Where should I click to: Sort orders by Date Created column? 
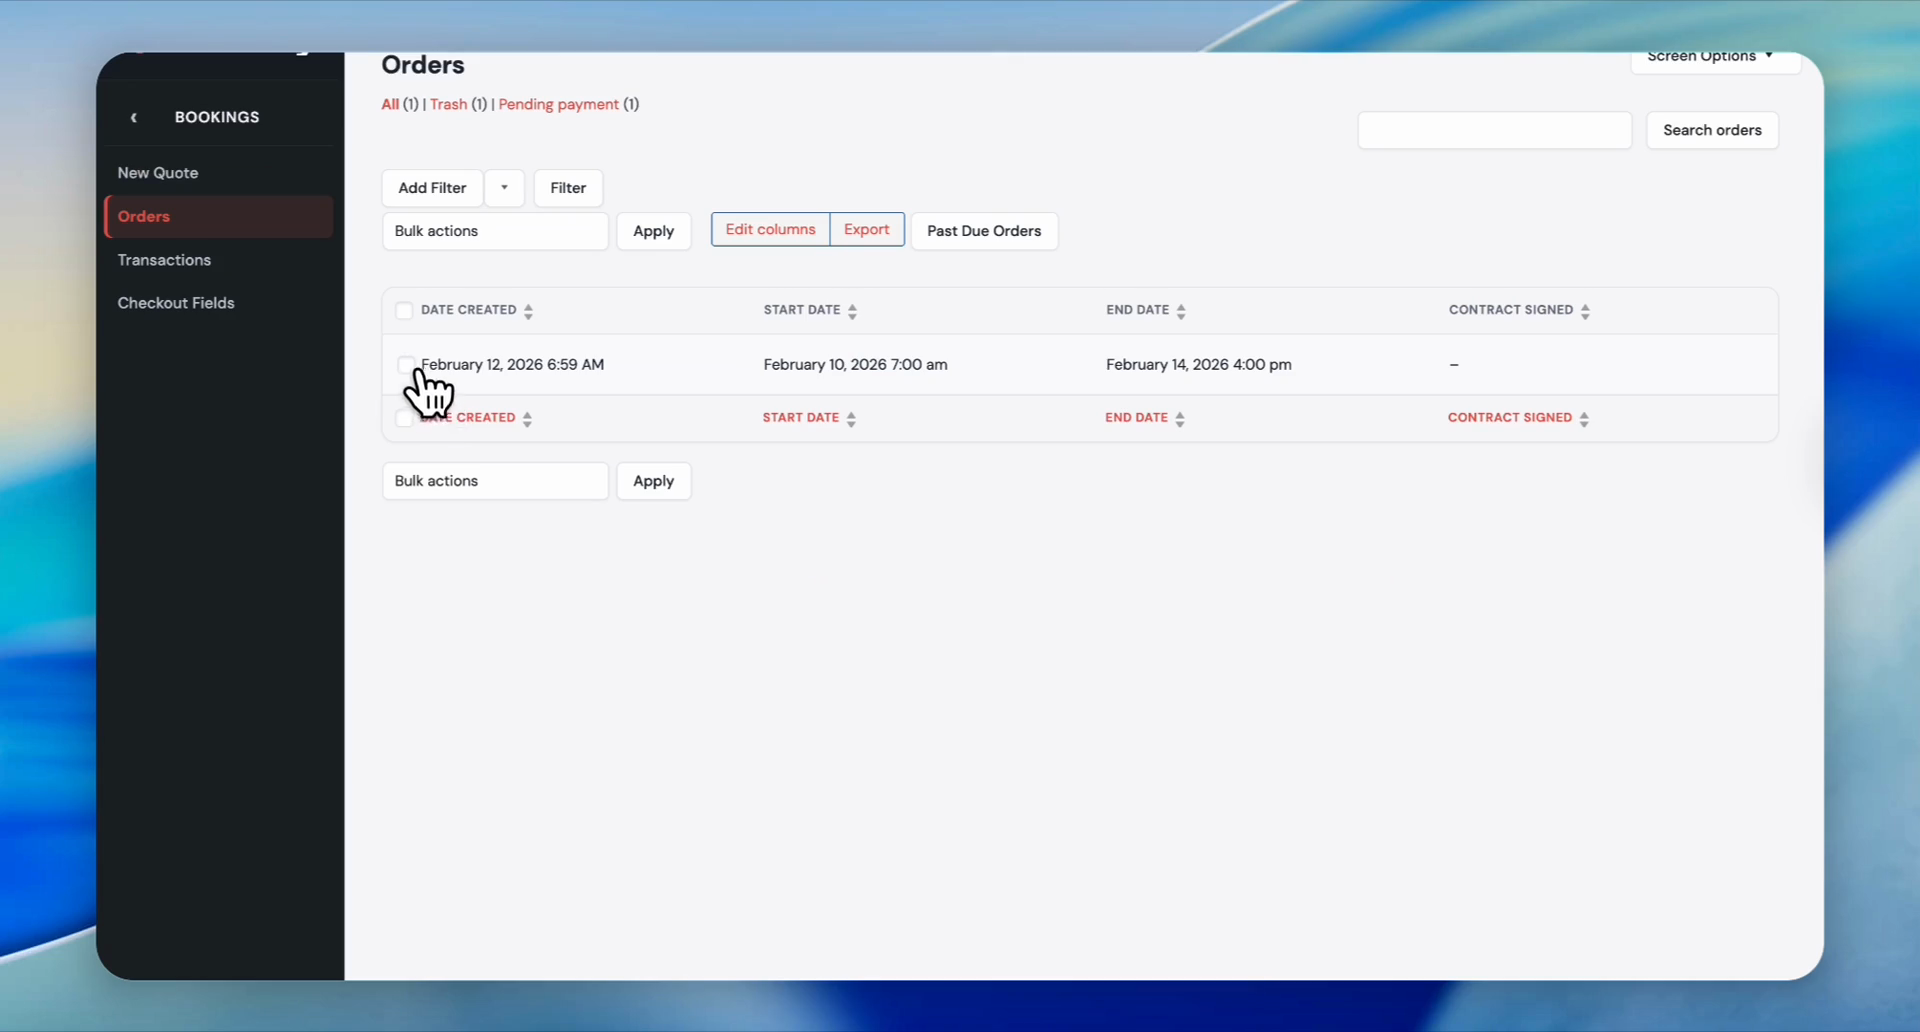(529, 311)
